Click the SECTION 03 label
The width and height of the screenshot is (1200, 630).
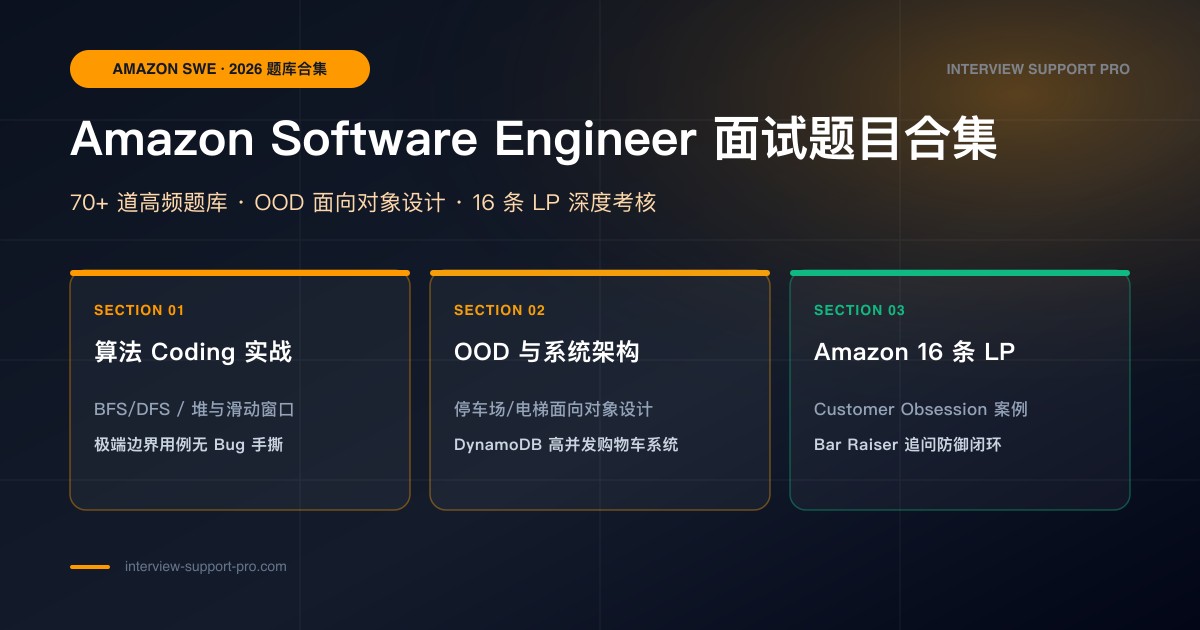(859, 310)
